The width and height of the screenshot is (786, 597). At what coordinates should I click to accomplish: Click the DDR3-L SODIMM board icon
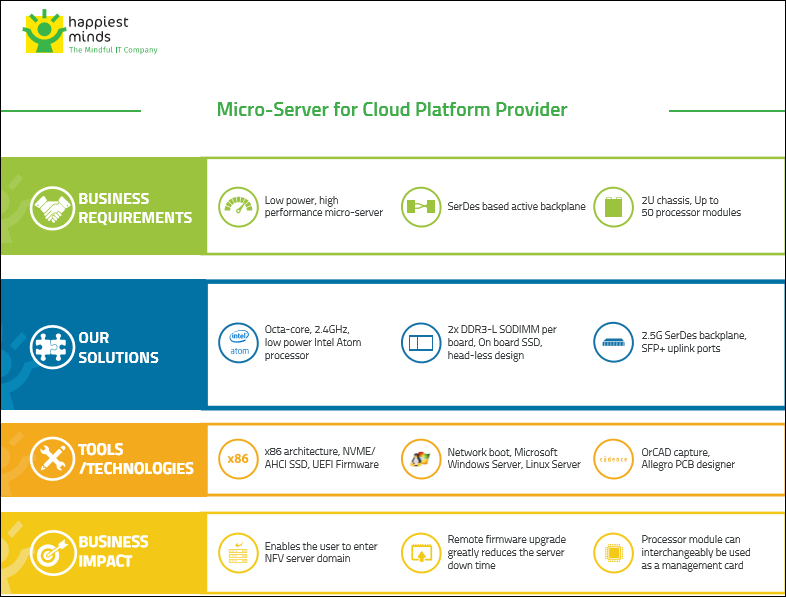[421, 342]
